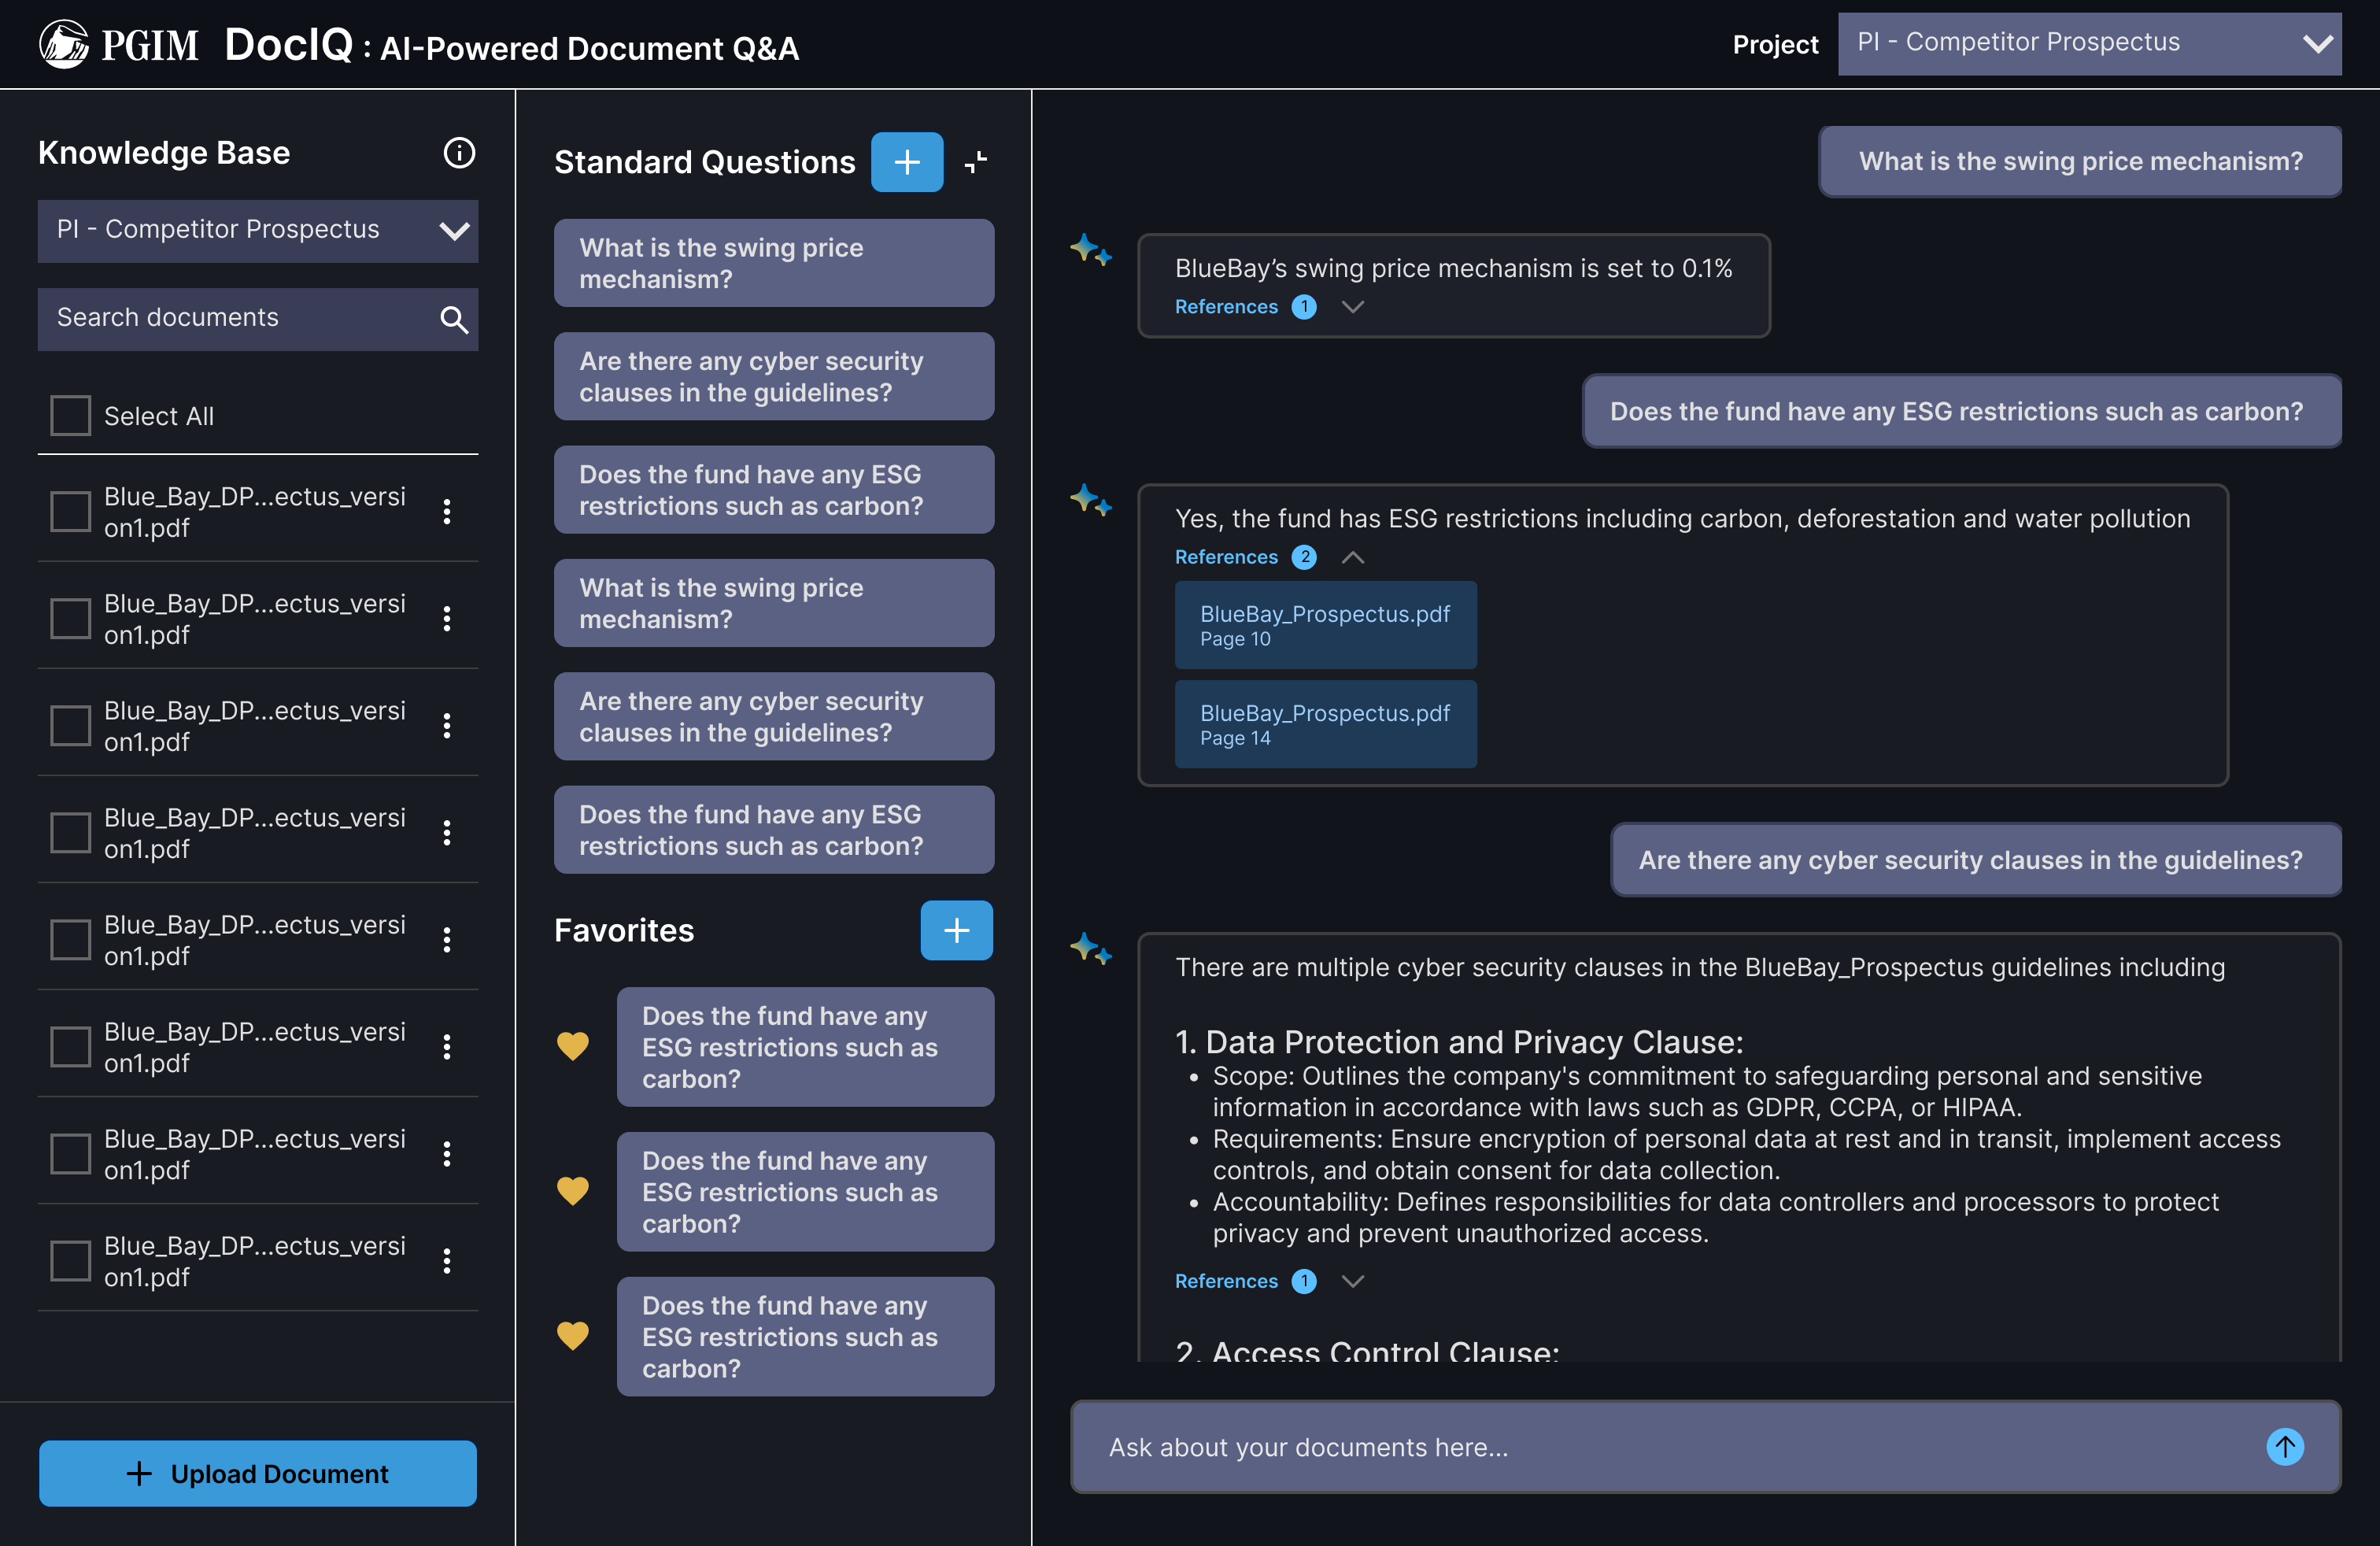The height and width of the screenshot is (1546, 2380).
Task: Click the 'What is the swing price mechanism?' chat message
Action: (2080, 161)
